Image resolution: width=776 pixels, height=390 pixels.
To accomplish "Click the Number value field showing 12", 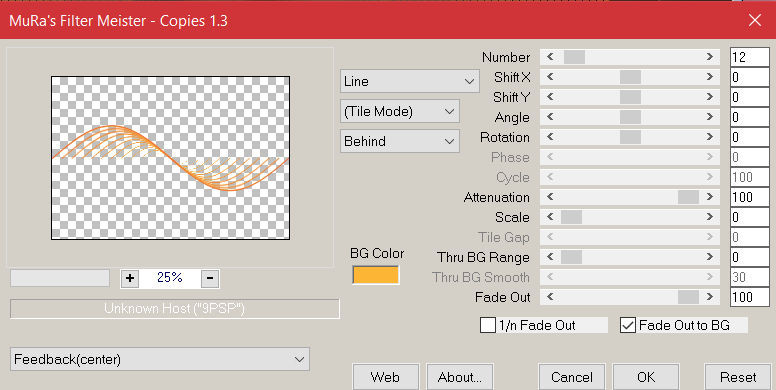I will pos(750,57).
